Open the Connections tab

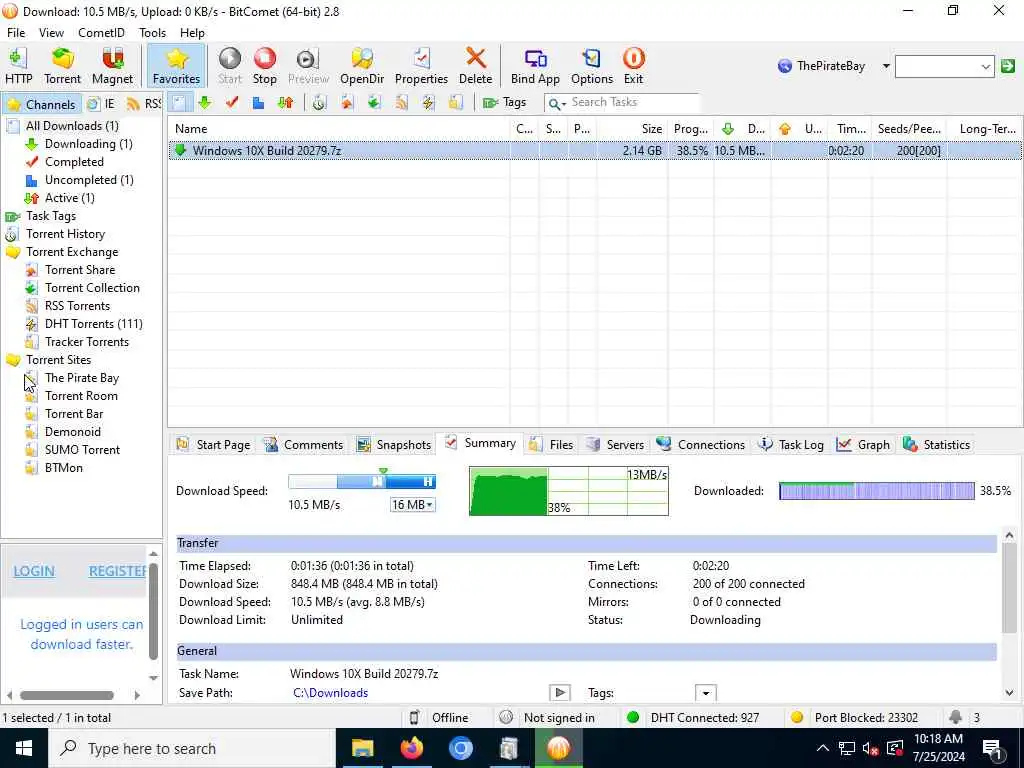point(701,445)
